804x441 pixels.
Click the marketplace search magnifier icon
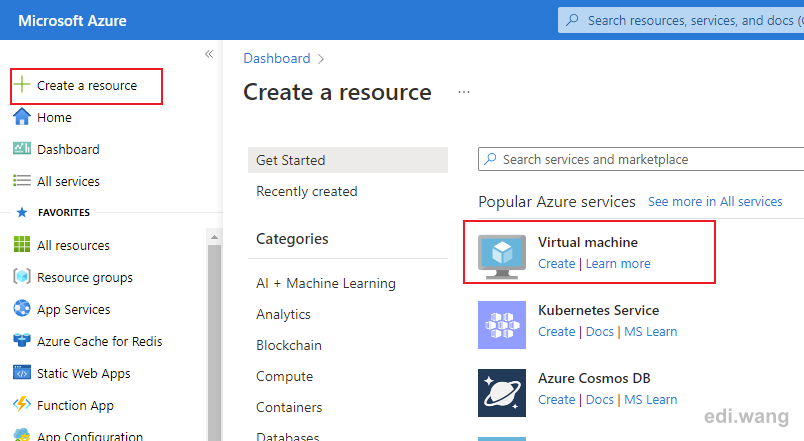490,159
